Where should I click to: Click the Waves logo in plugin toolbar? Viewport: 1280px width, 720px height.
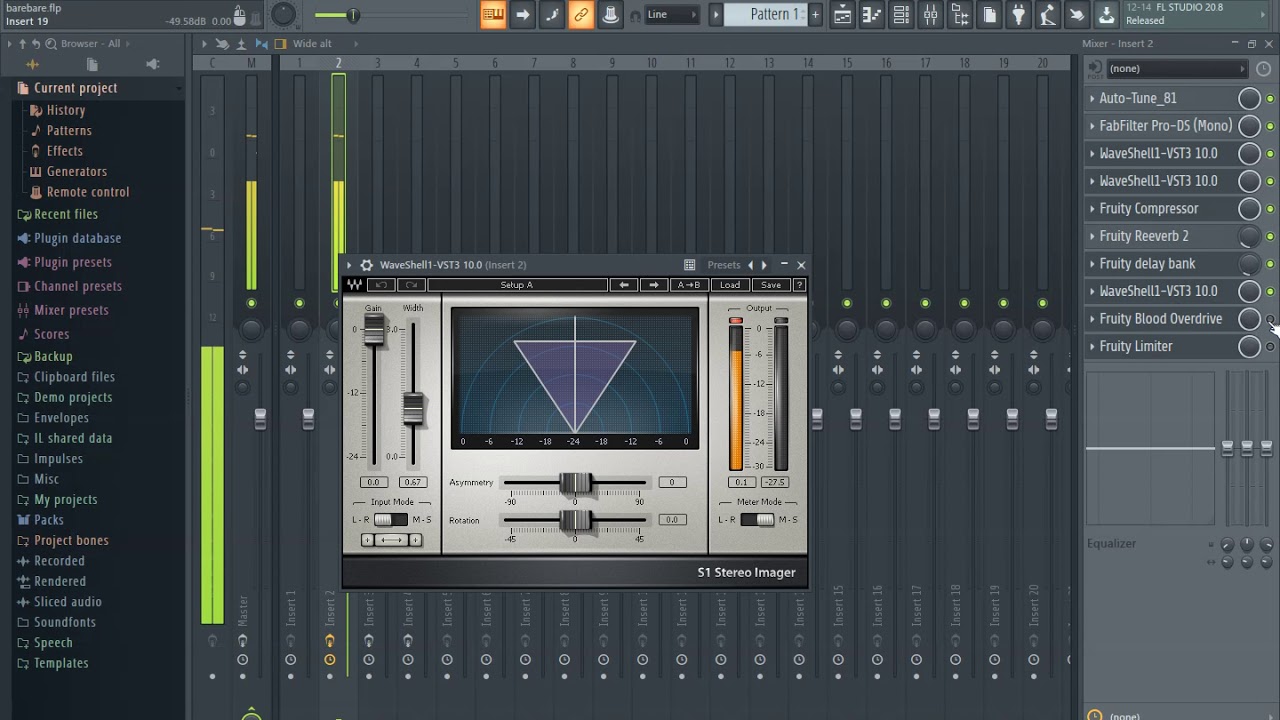pyautogui.click(x=354, y=285)
